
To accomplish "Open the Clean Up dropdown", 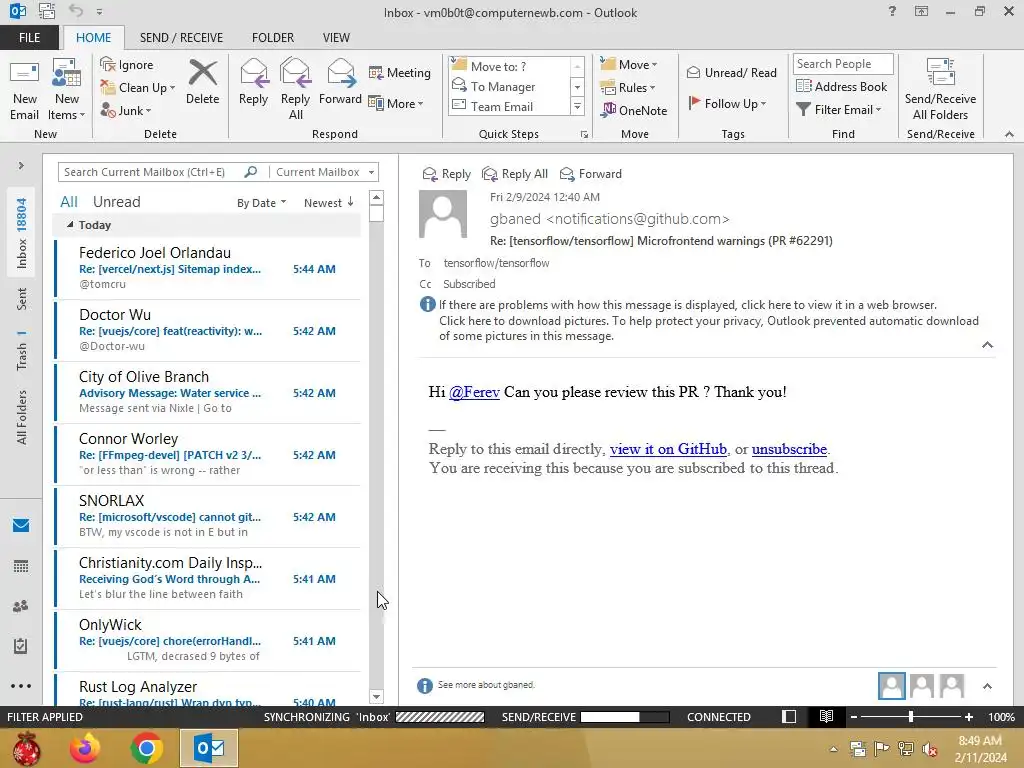I will pyautogui.click(x=138, y=88).
